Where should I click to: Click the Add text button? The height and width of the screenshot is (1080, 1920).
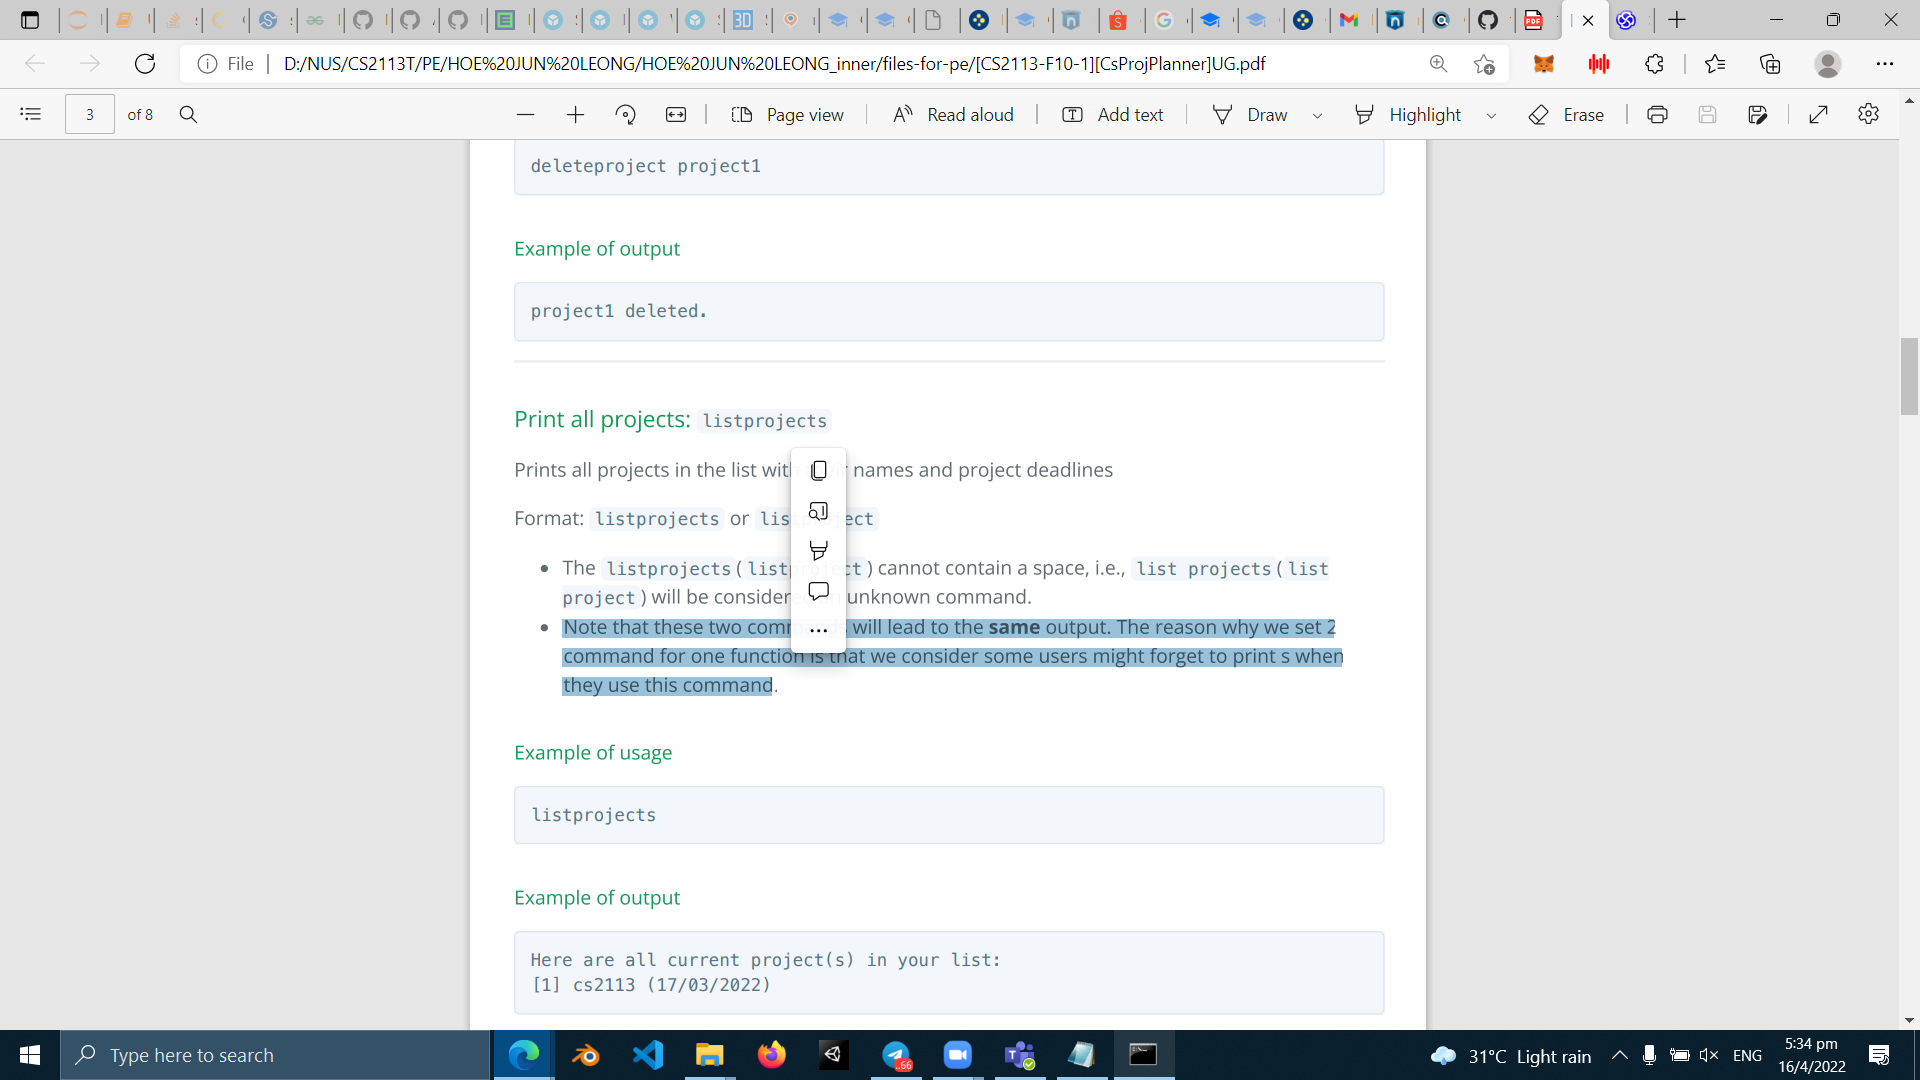click(1113, 115)
